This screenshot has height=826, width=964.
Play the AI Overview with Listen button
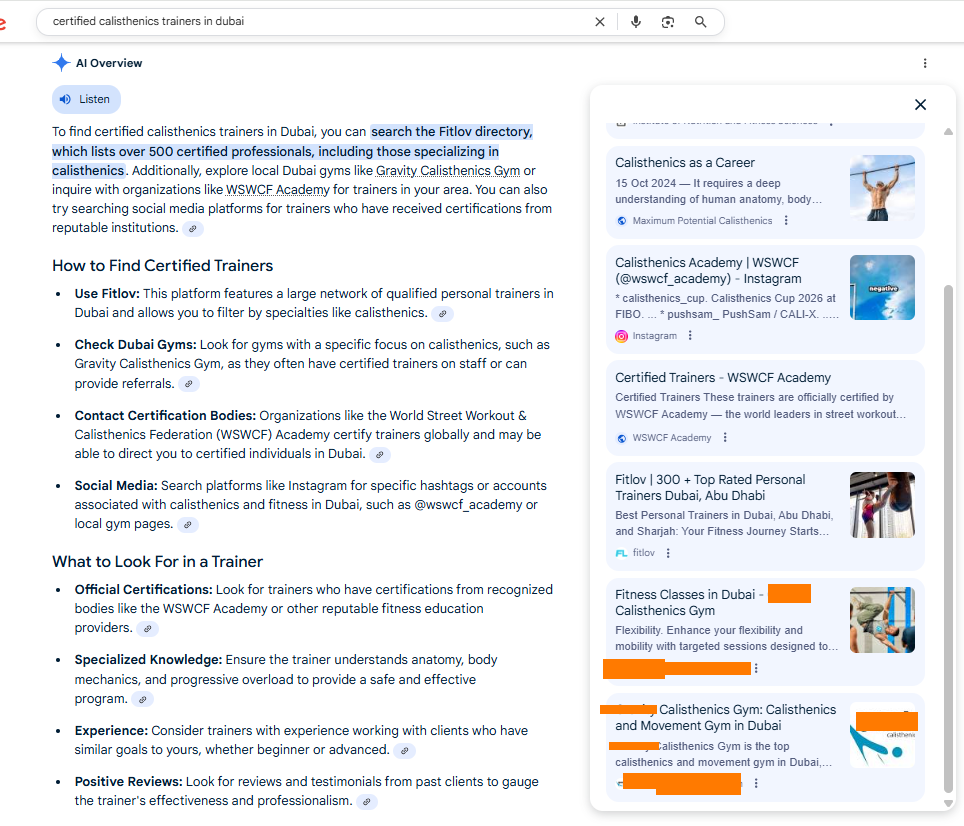(86, 99)
